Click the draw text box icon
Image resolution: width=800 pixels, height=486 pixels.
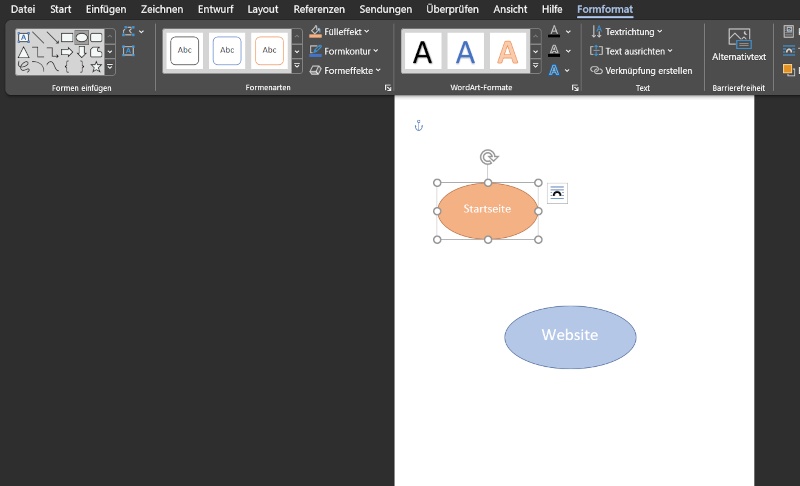129,51
